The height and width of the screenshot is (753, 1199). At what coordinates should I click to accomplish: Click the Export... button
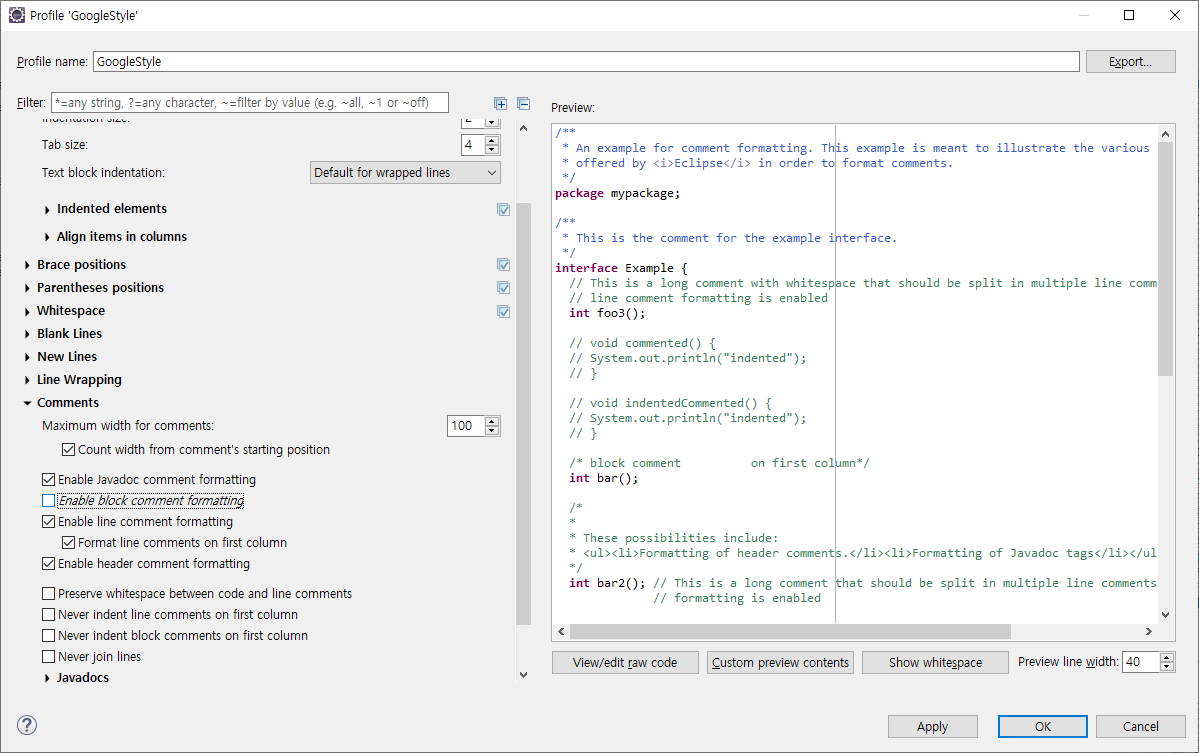point(1130,62)
